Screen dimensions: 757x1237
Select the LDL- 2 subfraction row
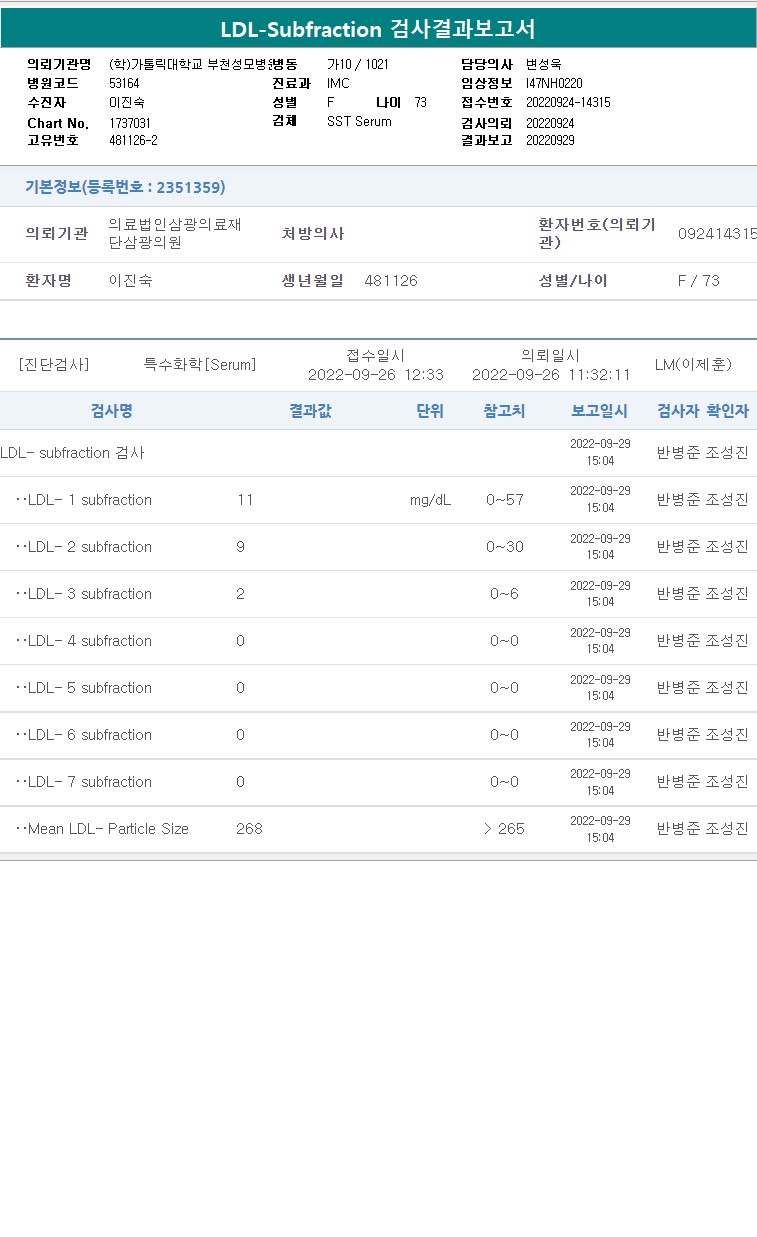click(378, 547)
